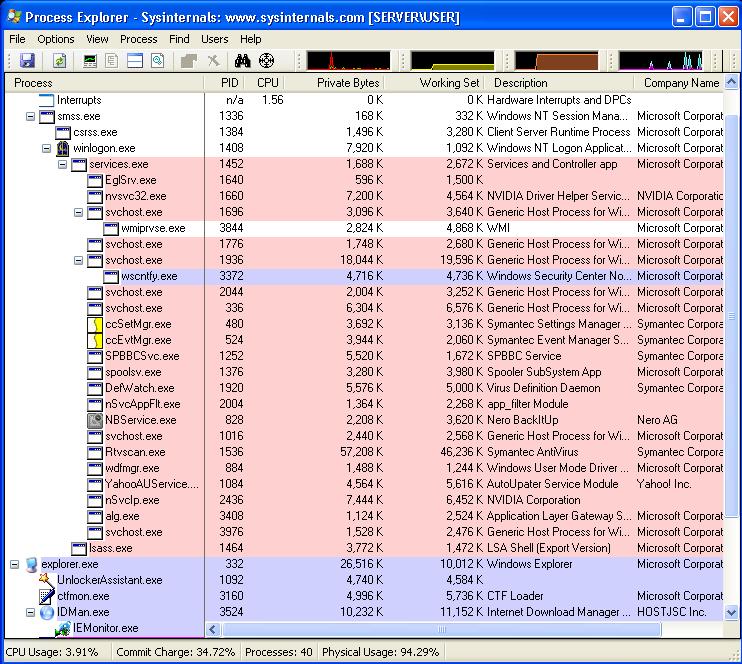The image size is (742, 664).
Task: Open the Help menu
Action: pyautogui.click(x=251, y=39)
